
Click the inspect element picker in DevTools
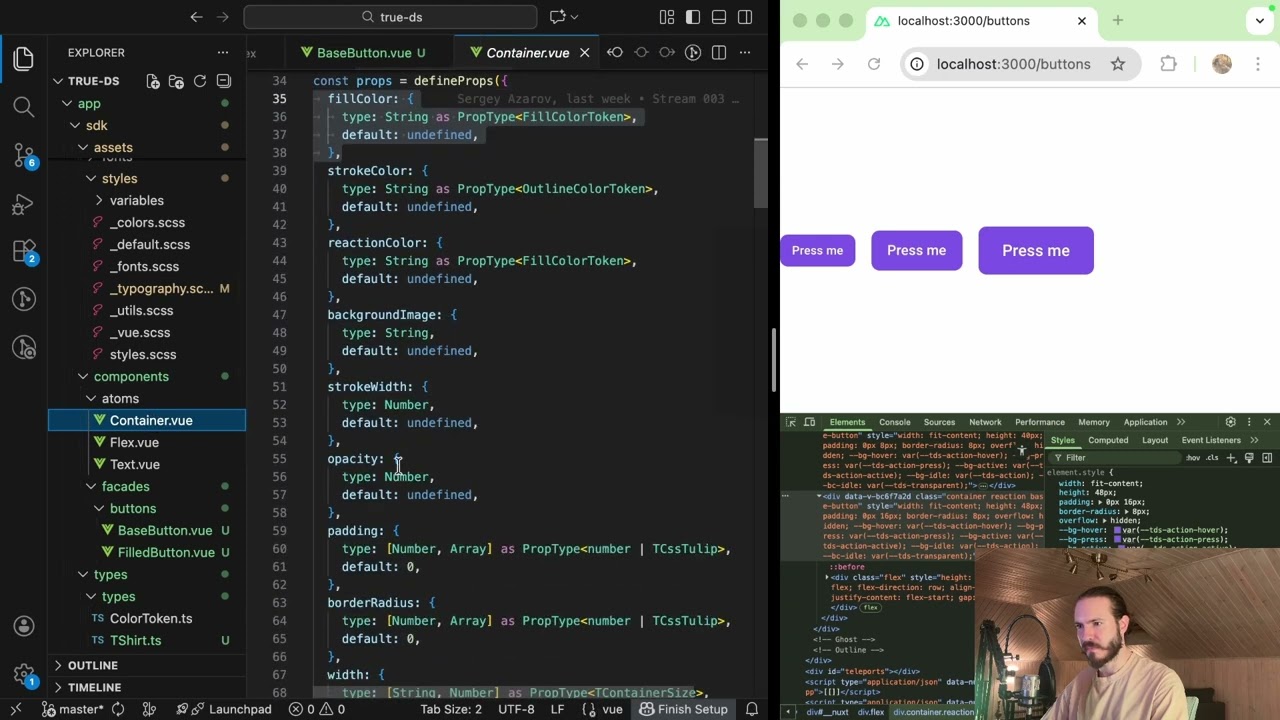[x=791, y=422]
